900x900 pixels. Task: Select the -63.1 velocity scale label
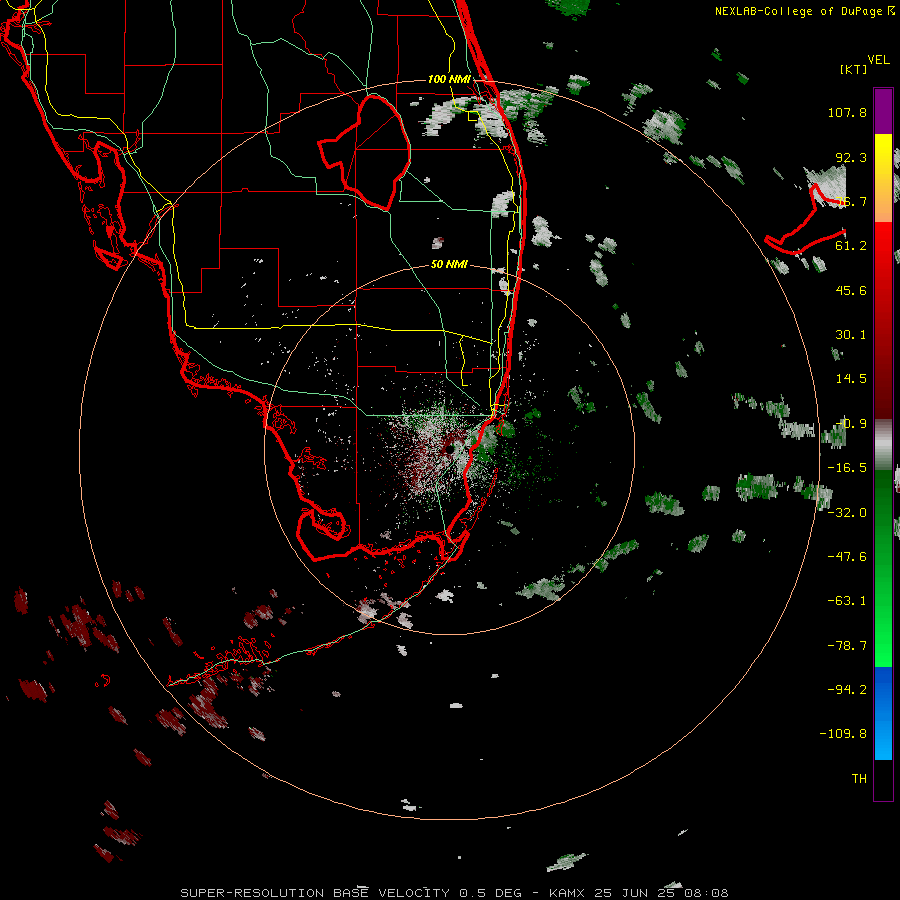coord(847,601)
